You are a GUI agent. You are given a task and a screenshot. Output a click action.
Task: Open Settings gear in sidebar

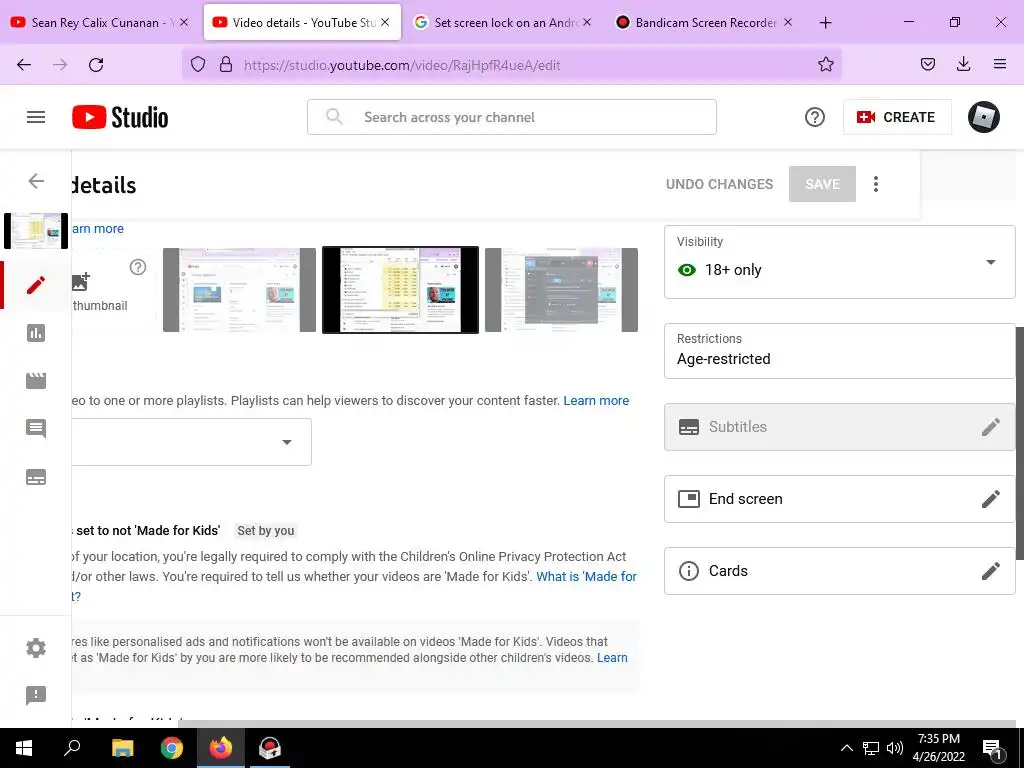[36, 648]
